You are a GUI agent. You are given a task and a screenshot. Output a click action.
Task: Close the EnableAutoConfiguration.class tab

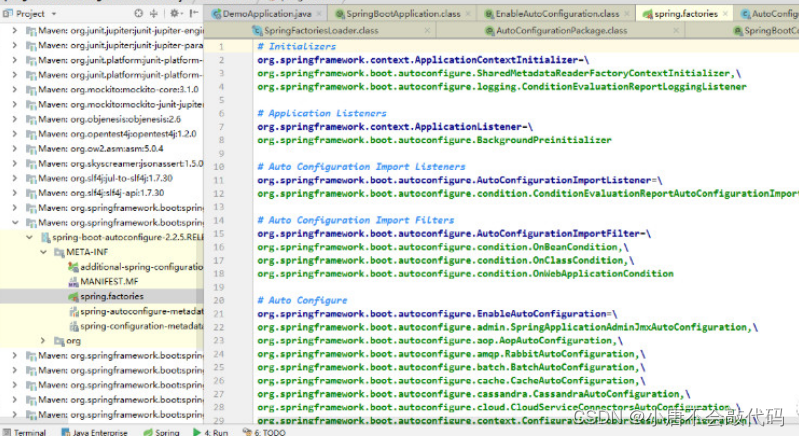click(x=627, y=14)
